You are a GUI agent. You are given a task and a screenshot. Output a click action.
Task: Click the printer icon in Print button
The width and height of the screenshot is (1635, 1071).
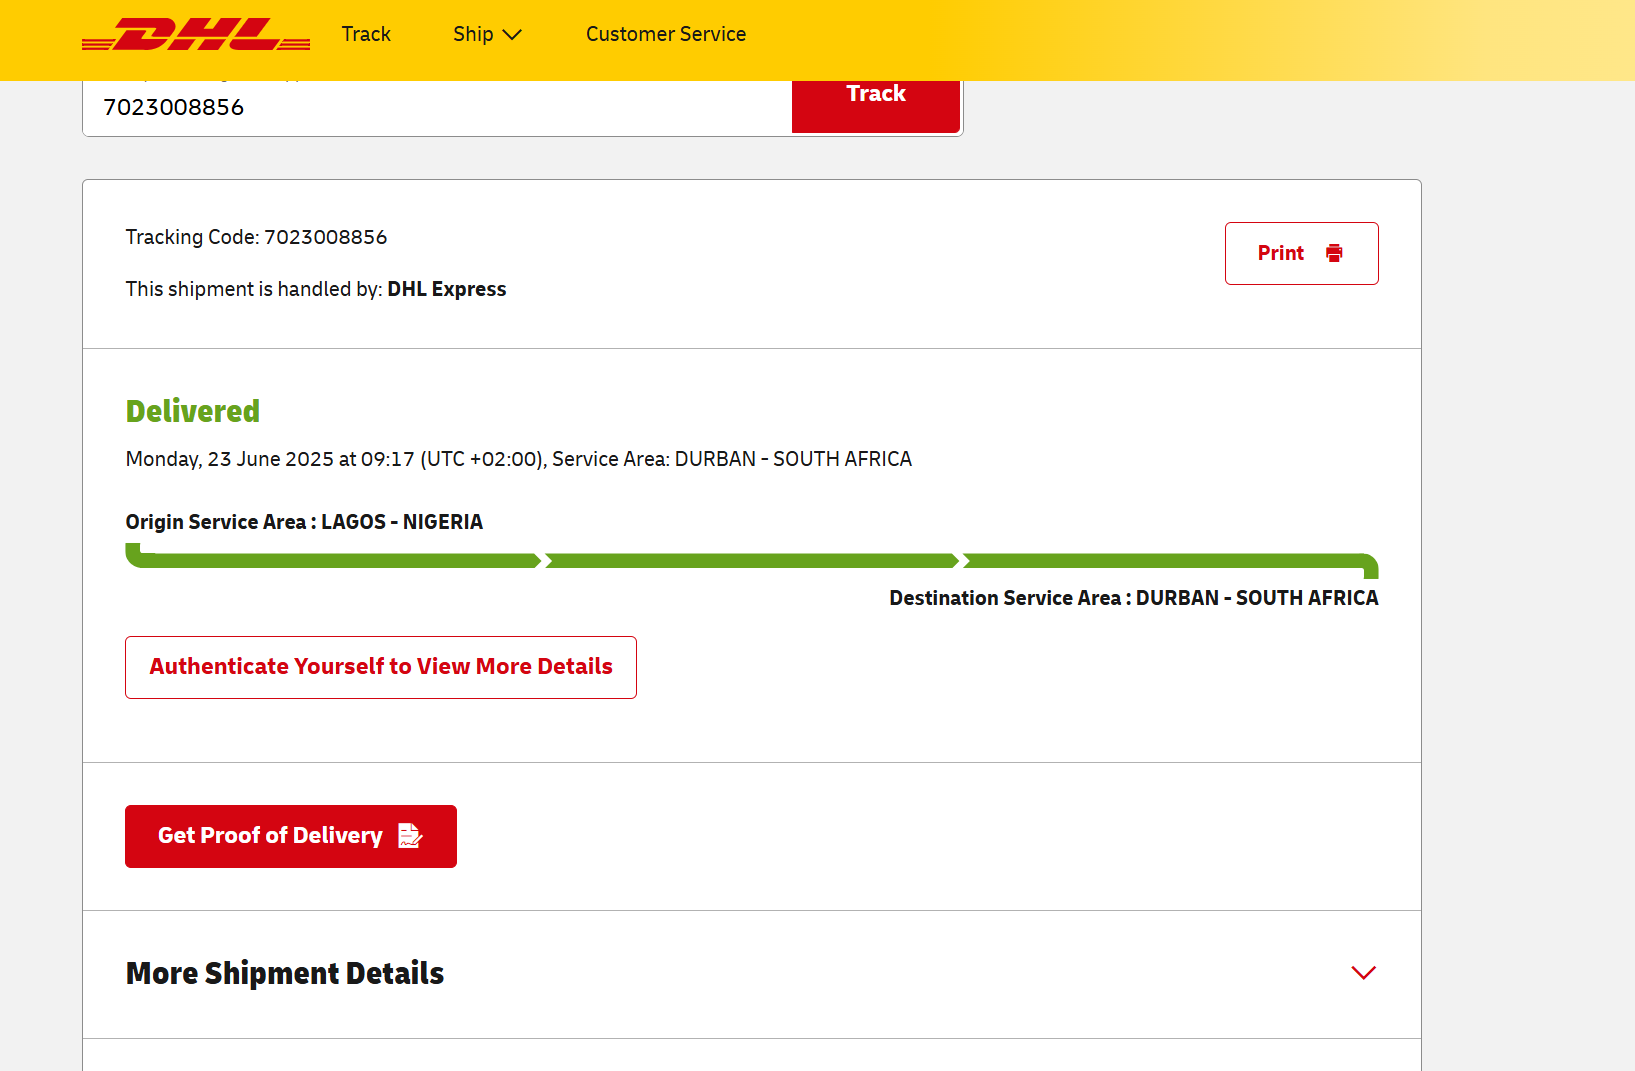1334,253
